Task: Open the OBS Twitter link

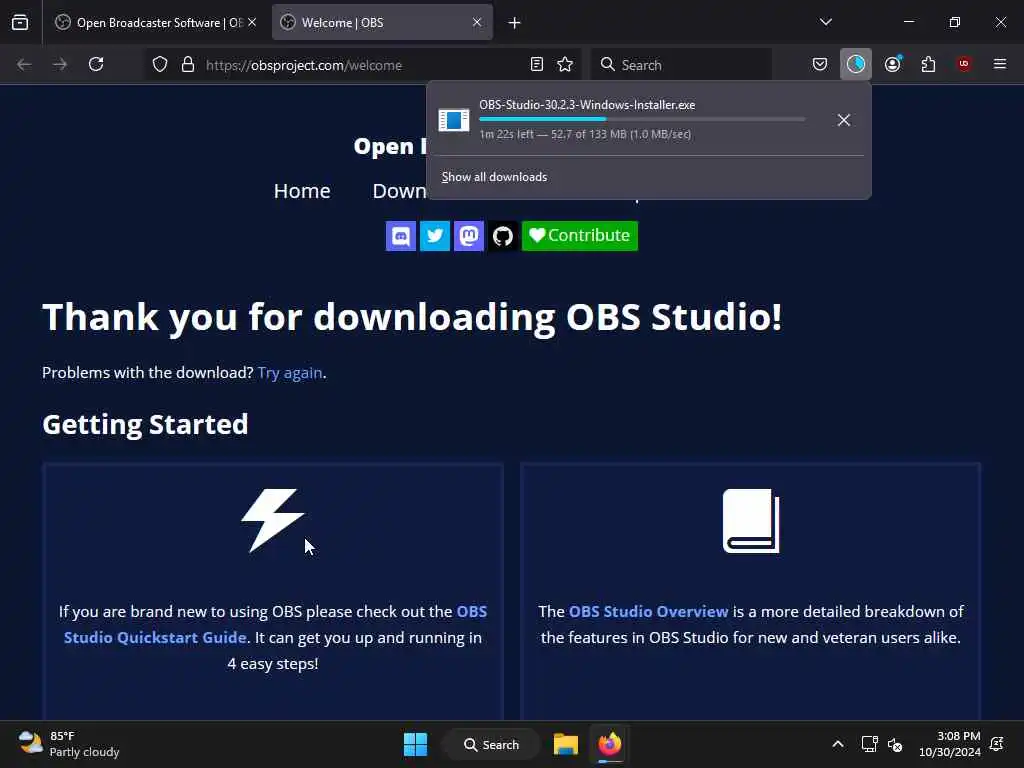Action: [x=435, y=236]
